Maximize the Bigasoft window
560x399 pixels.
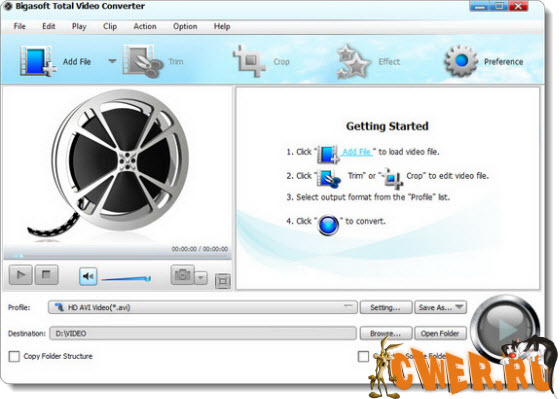(500, 6)
